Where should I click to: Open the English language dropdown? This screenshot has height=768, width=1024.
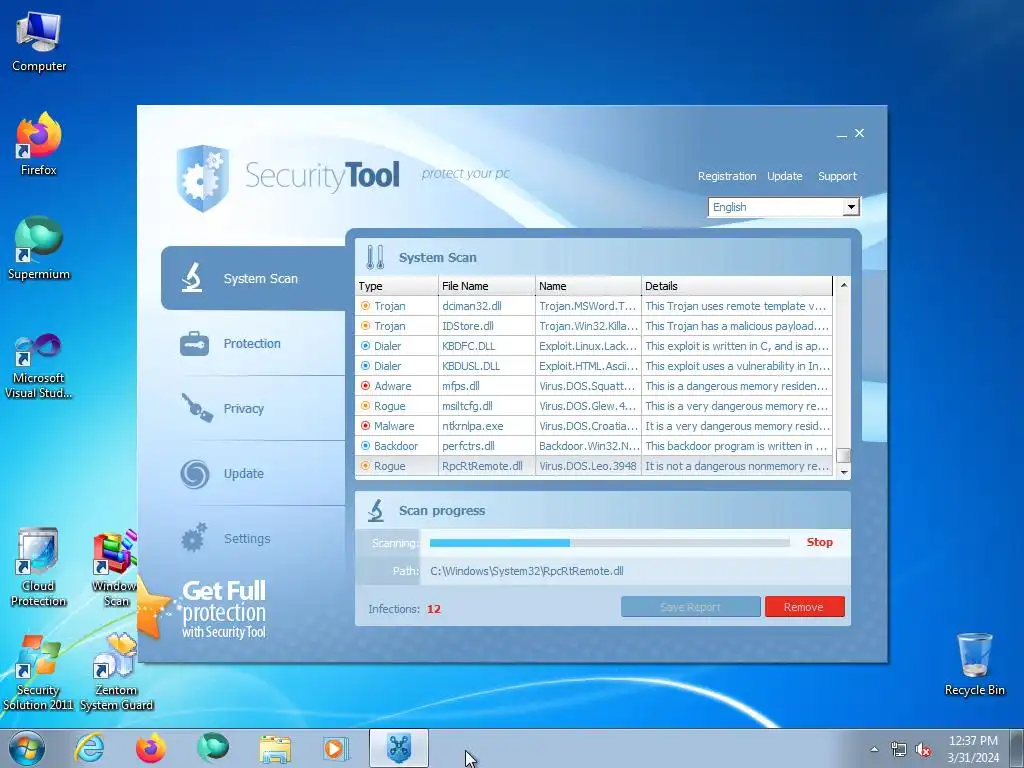pyautogui.click(x=784, y=207)
